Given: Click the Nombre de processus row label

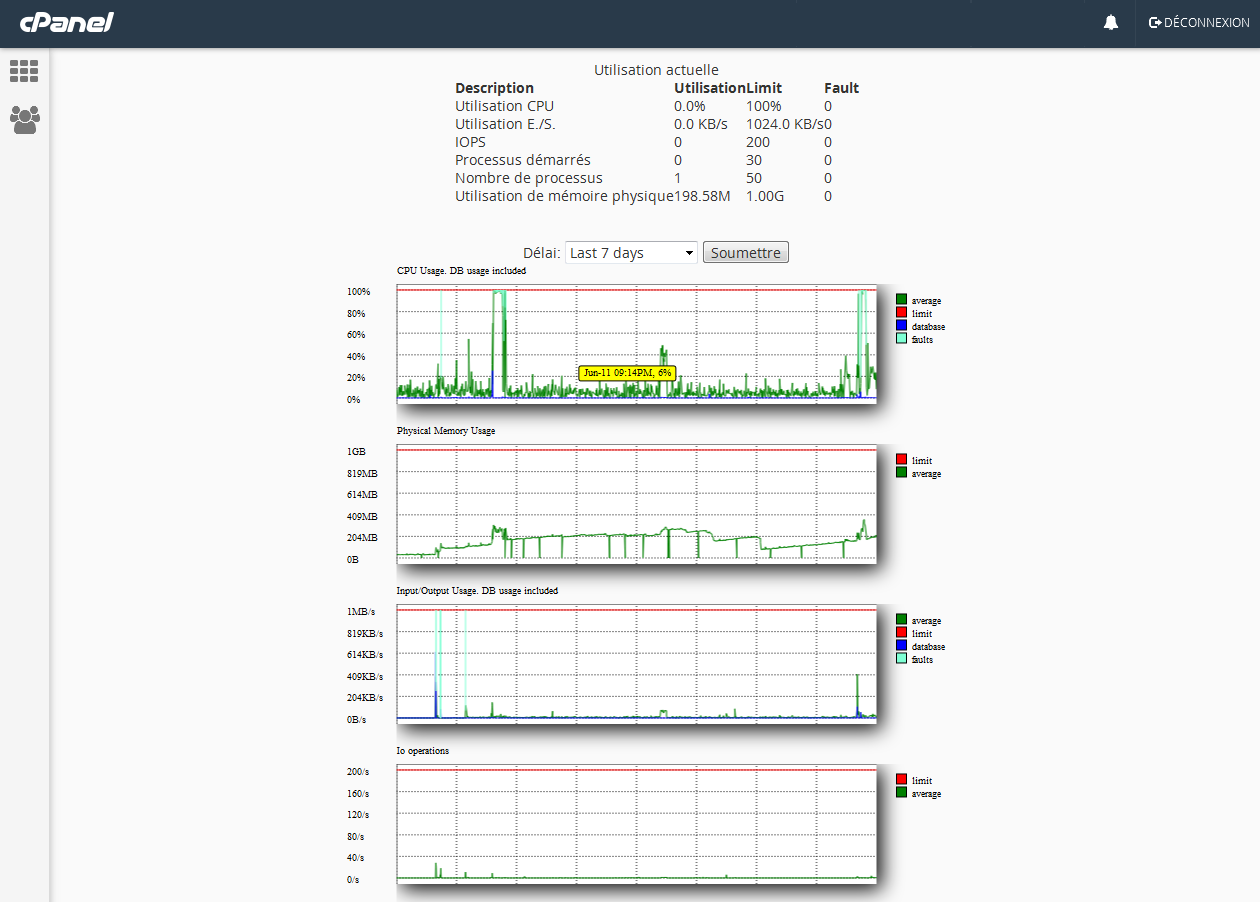Looking at the screenshot, I should click(x=529, y=178).
